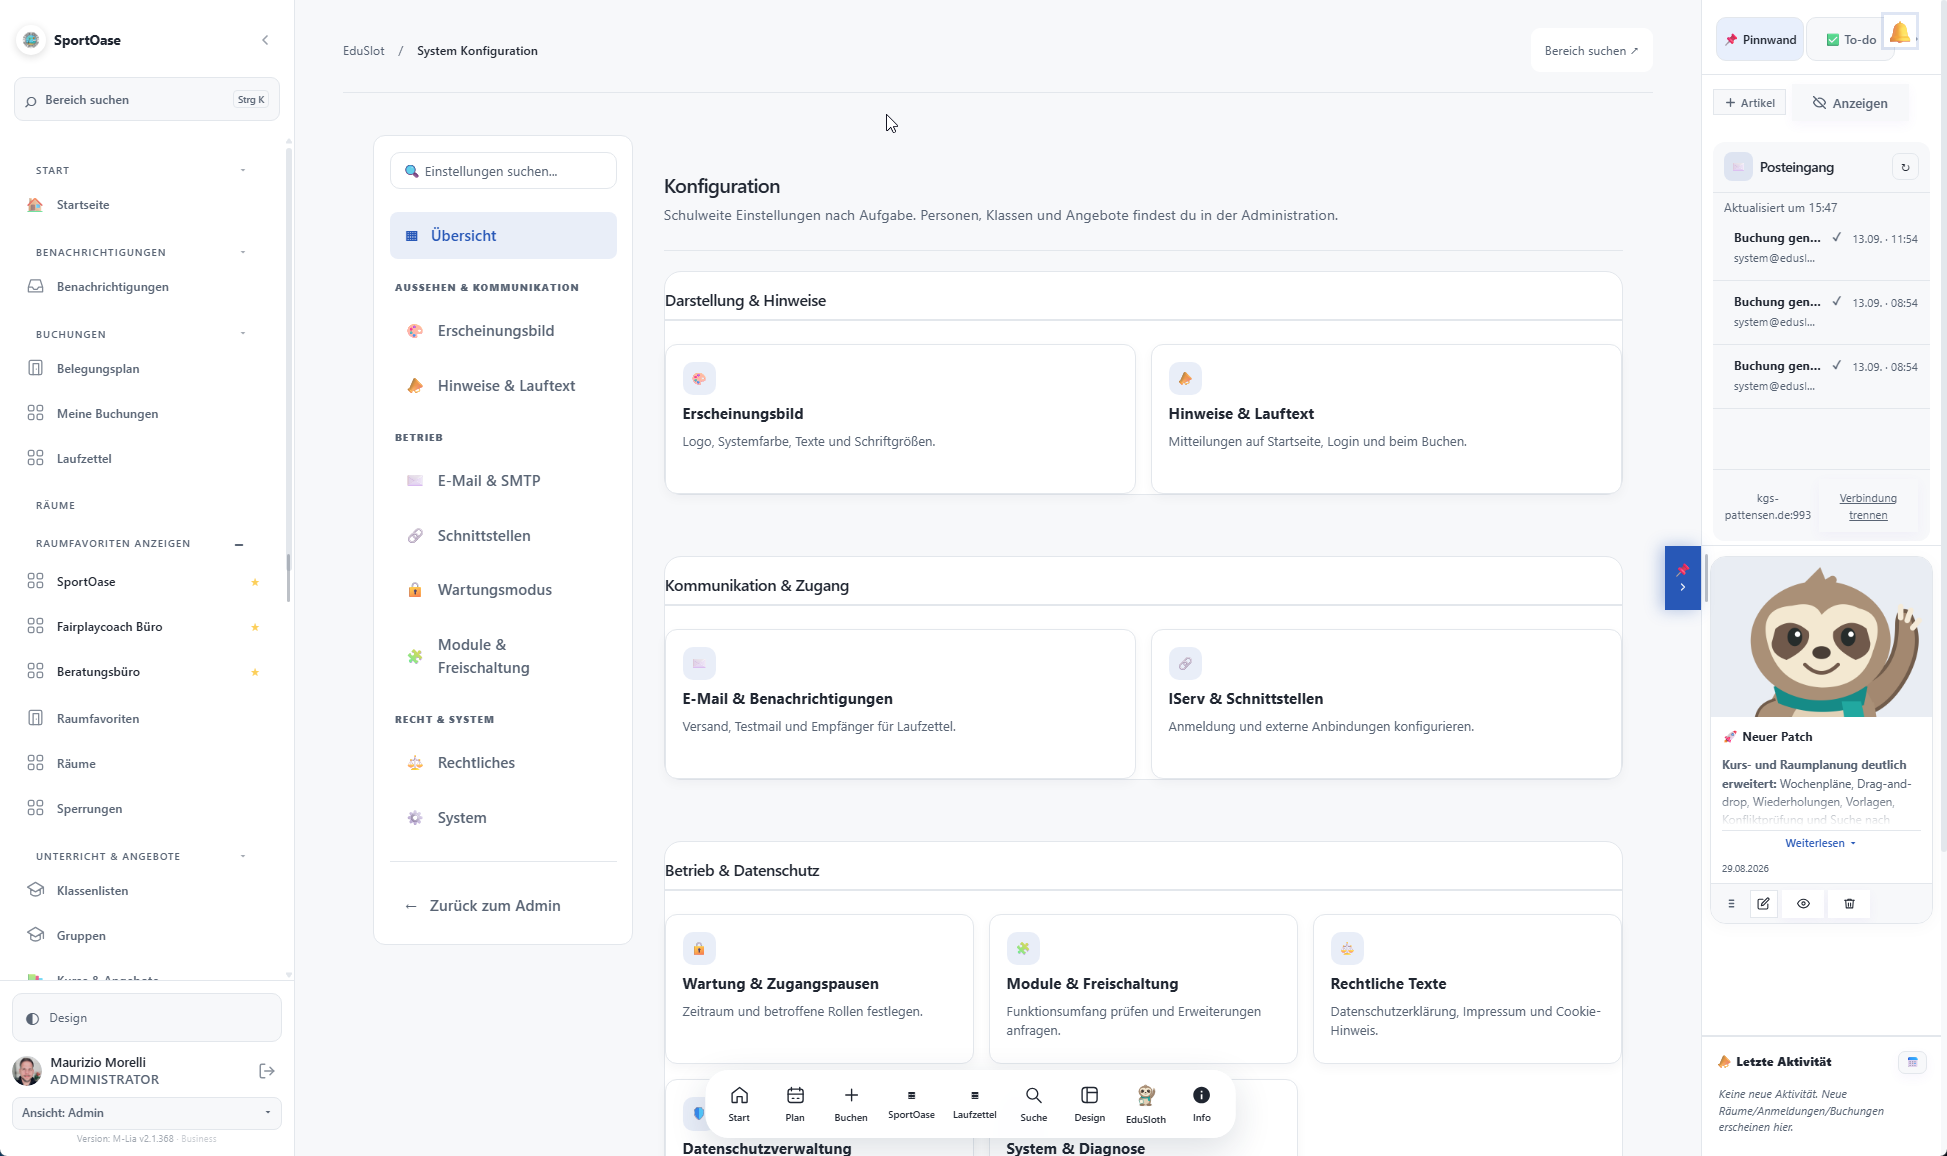1947x1156 pixels.
Task: Toggle Anzeigen visibility in the Pinnwand panel
Action: point(1850,103)
